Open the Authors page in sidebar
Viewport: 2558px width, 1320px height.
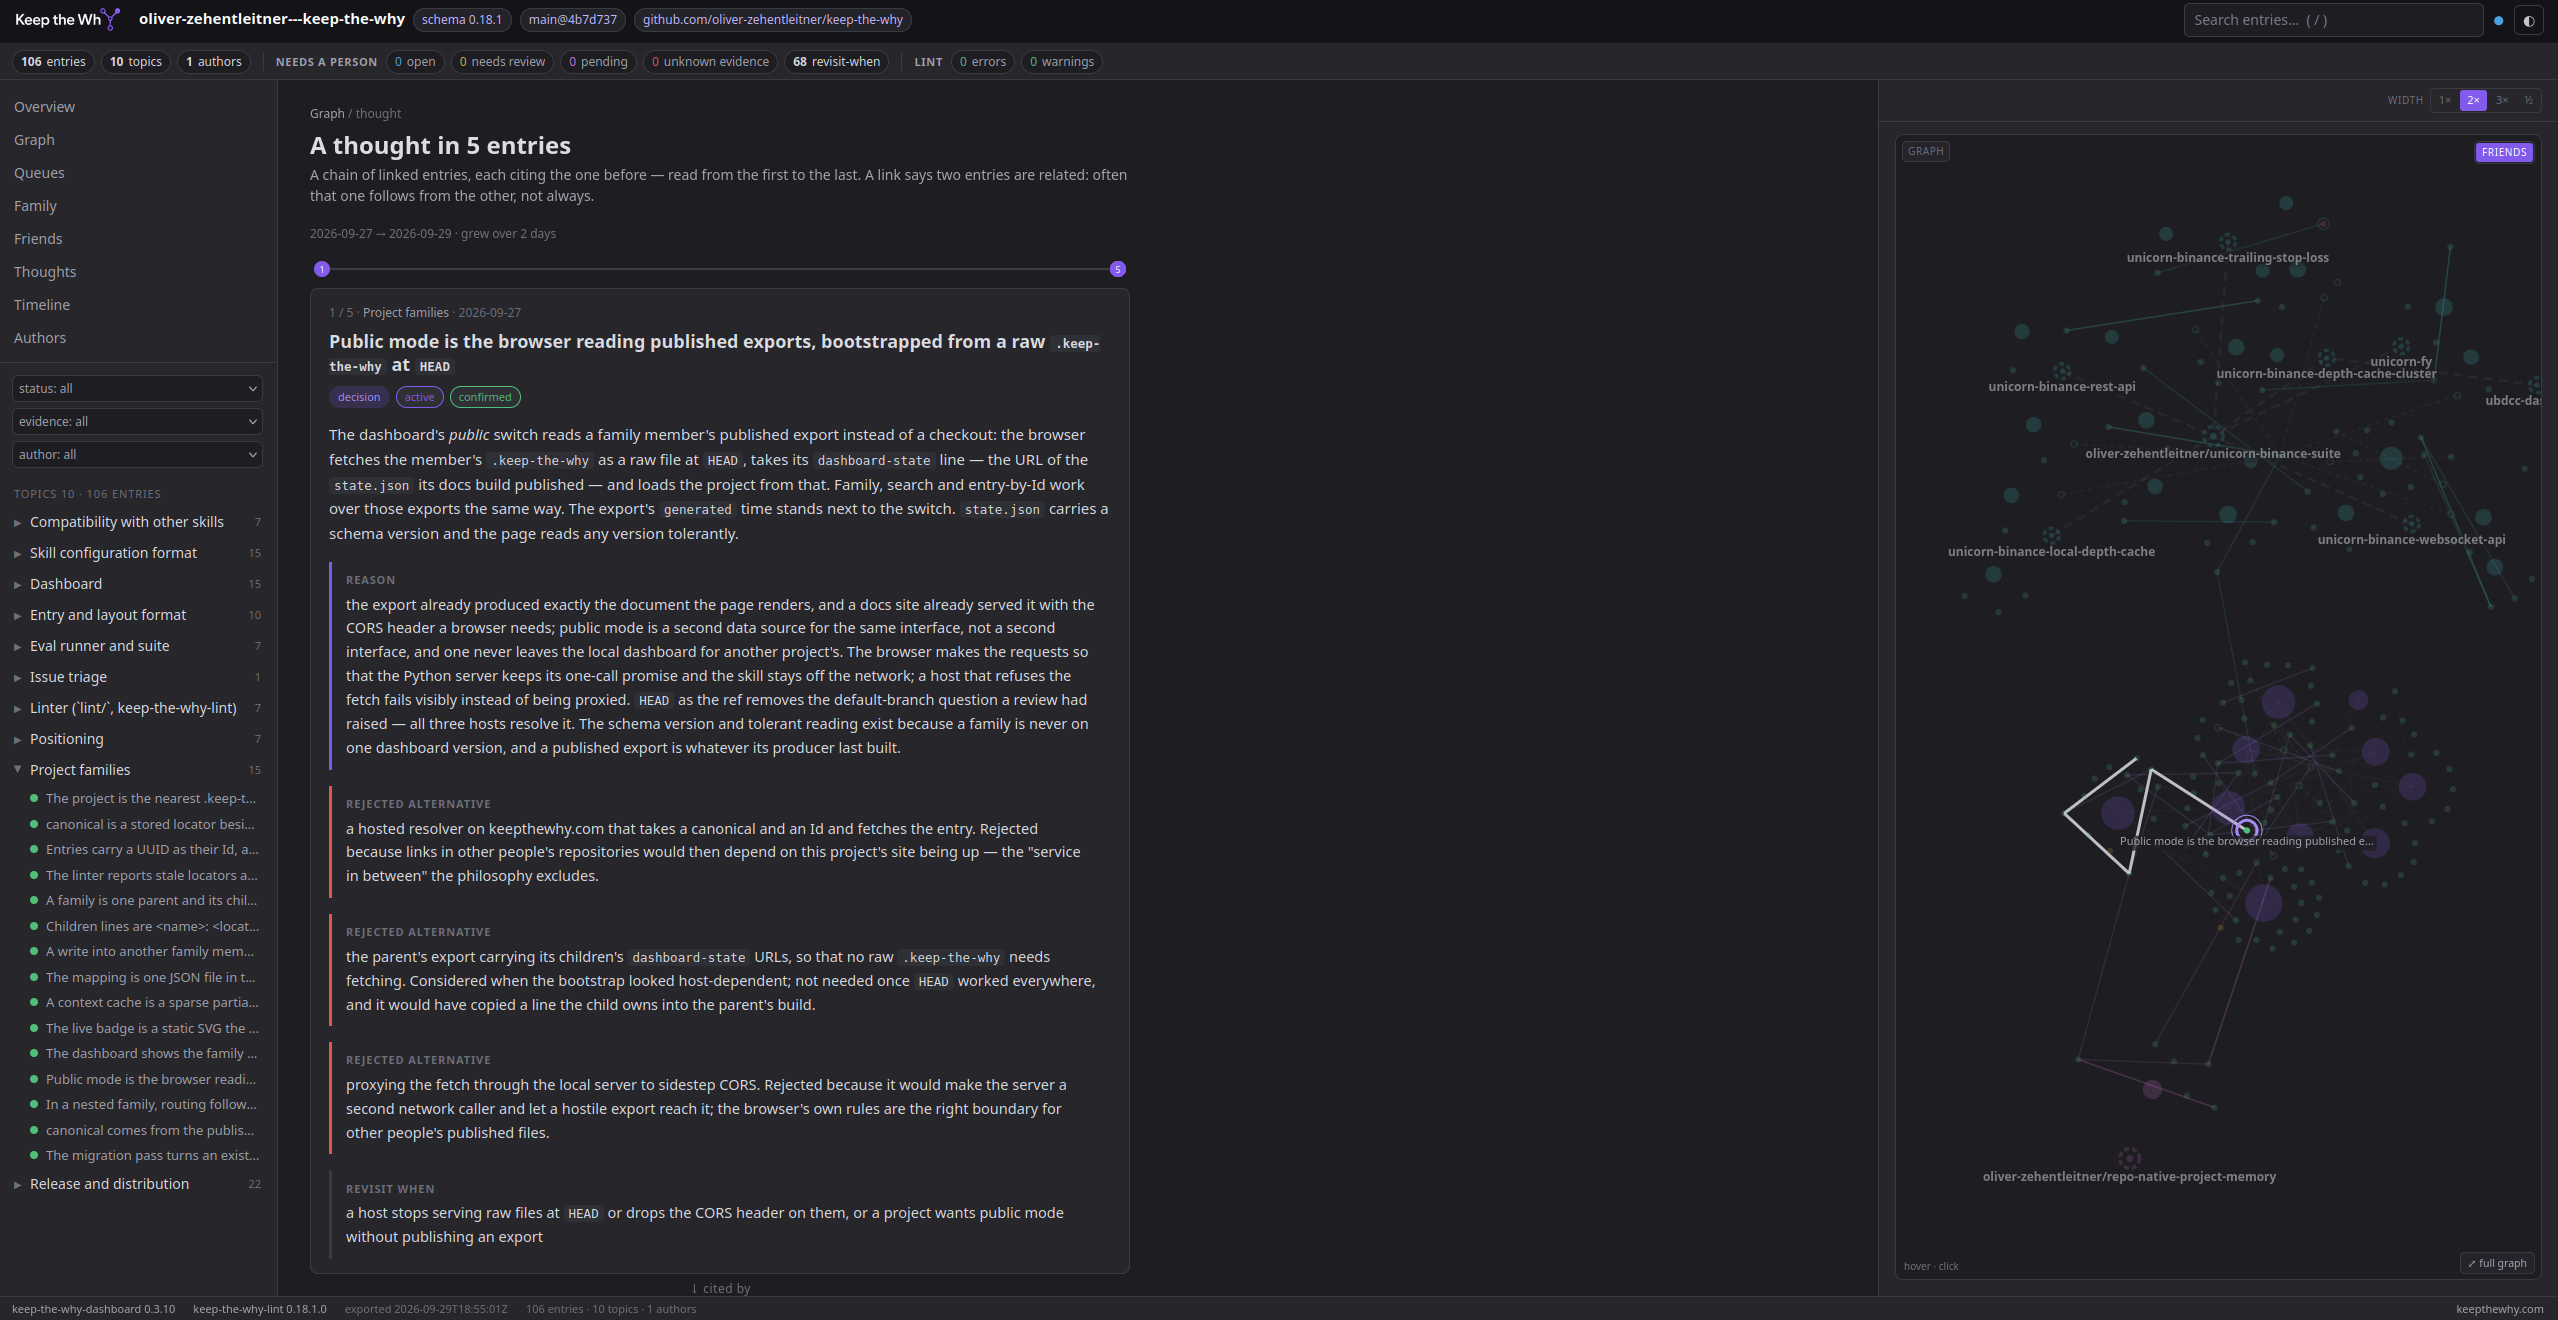[x=40, y=338]
